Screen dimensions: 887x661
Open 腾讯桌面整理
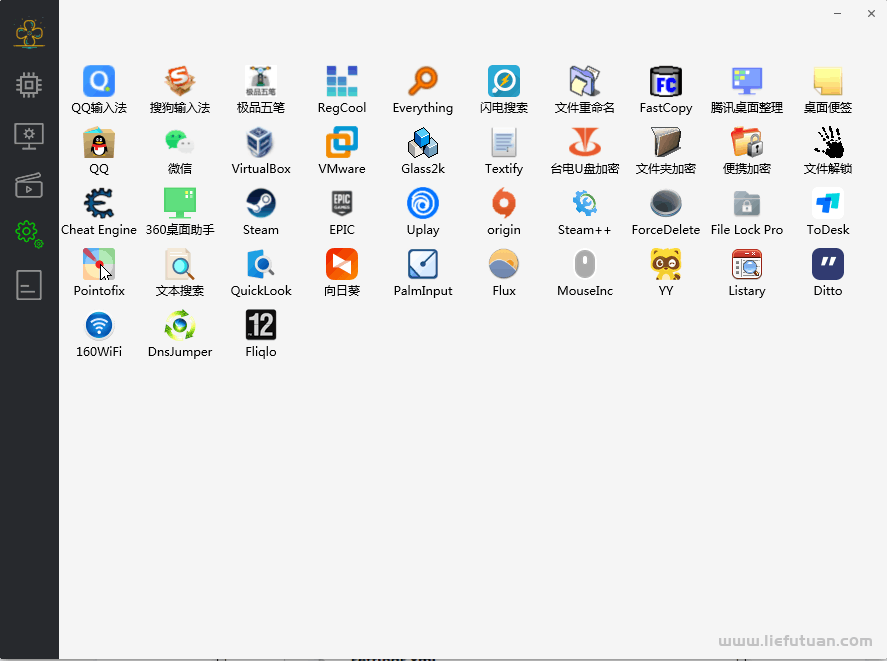[747, 81]
